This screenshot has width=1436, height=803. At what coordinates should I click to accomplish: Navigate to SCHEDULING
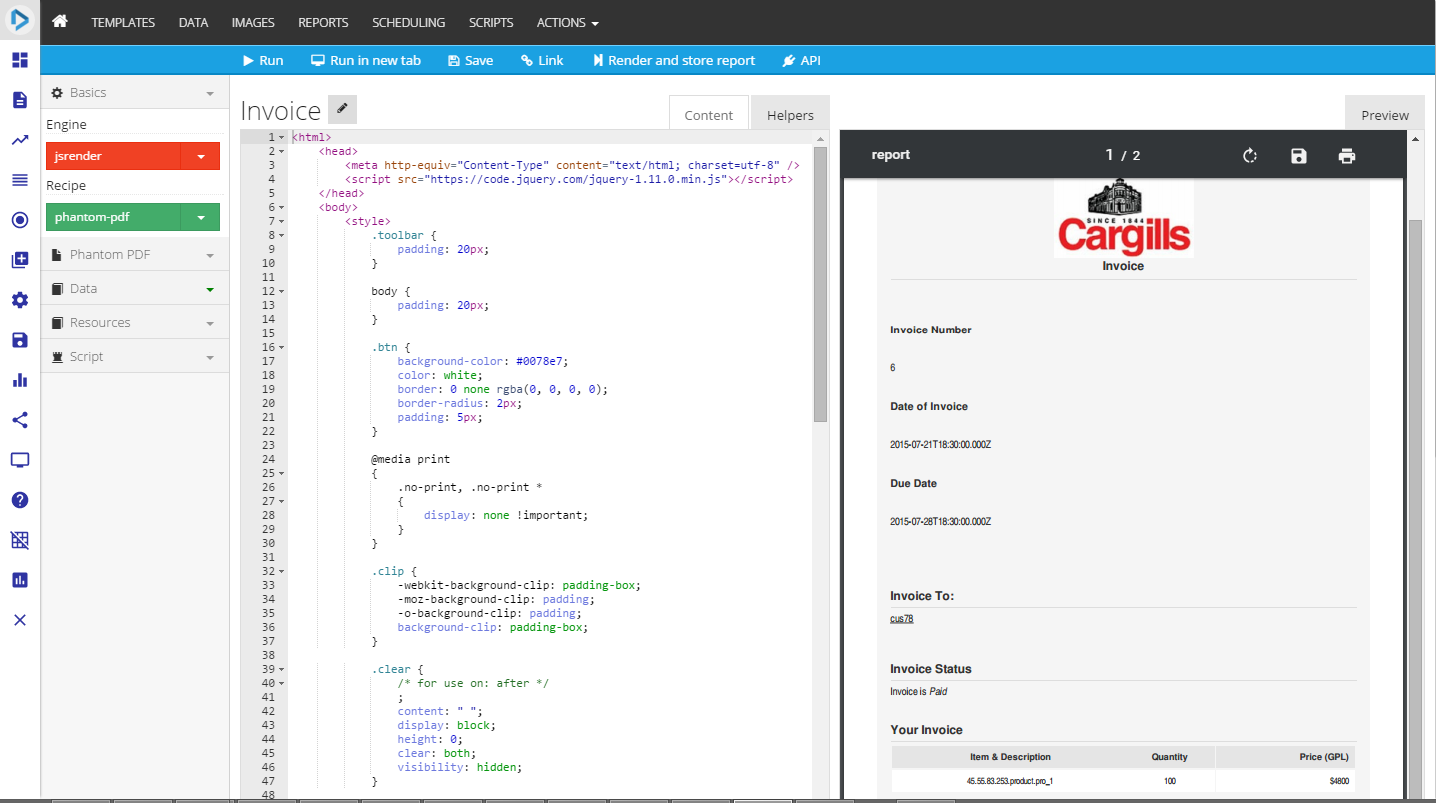tap(408, 22)
